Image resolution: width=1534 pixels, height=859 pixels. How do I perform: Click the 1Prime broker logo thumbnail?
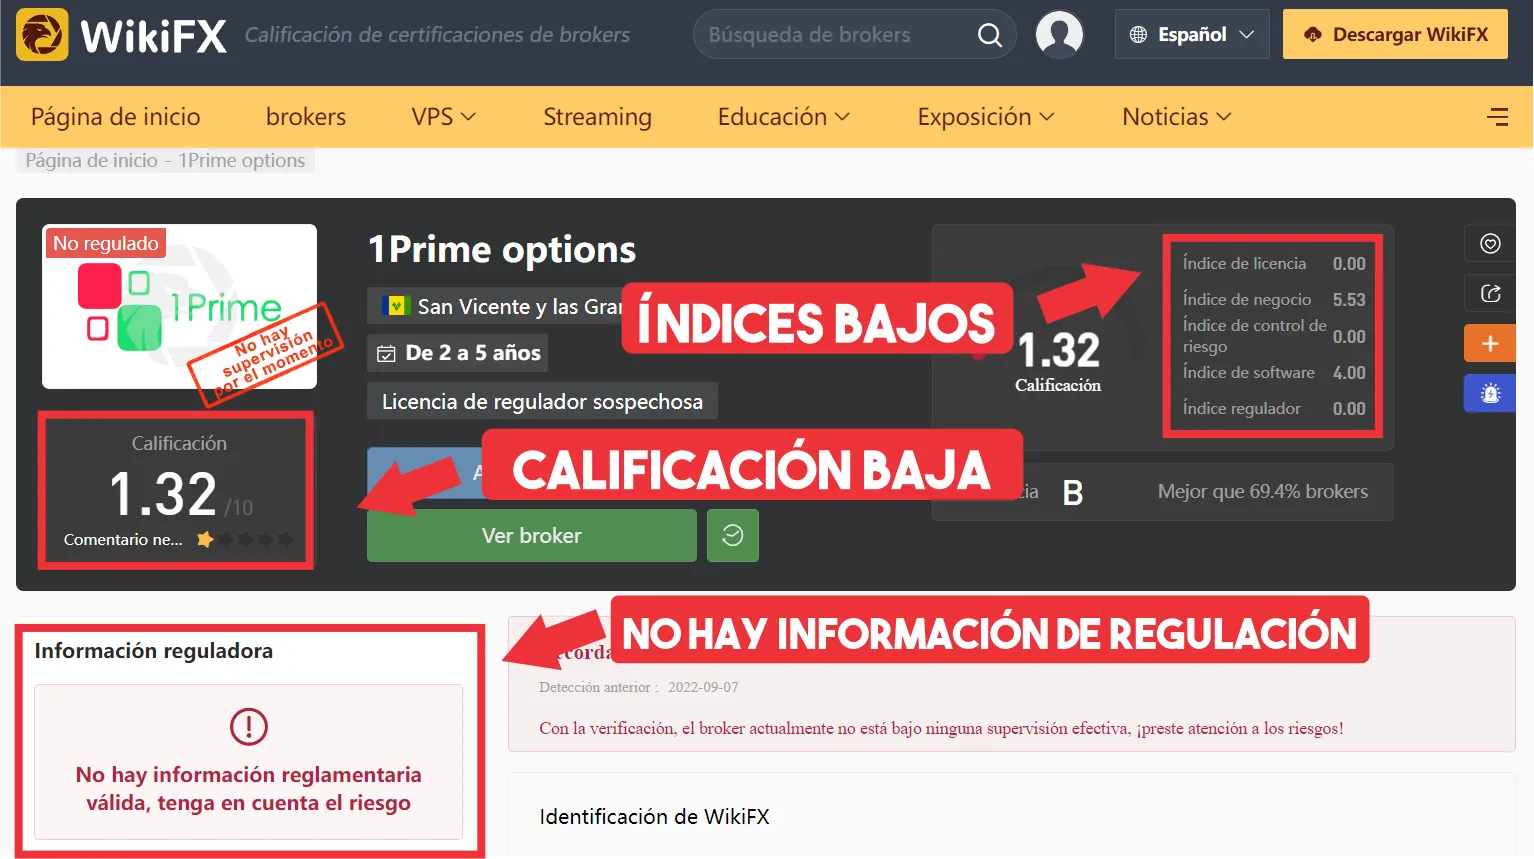pos(179,307)
